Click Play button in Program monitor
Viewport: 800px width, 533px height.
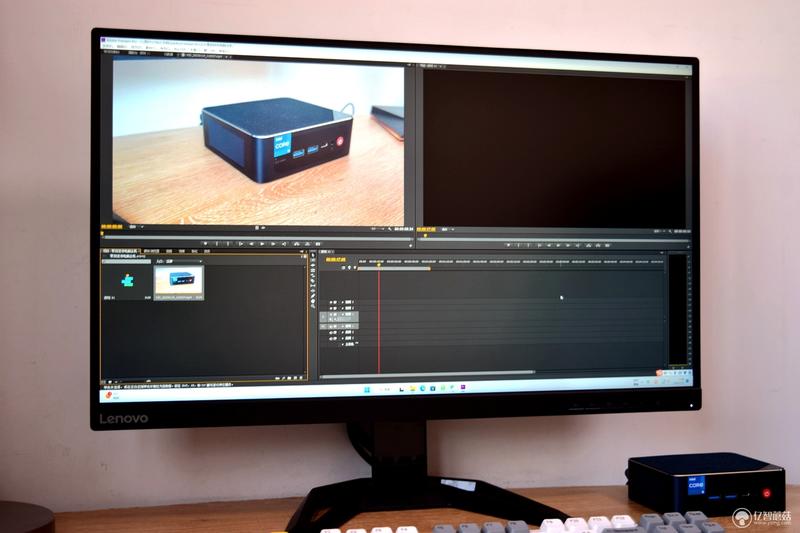[558, 245]
